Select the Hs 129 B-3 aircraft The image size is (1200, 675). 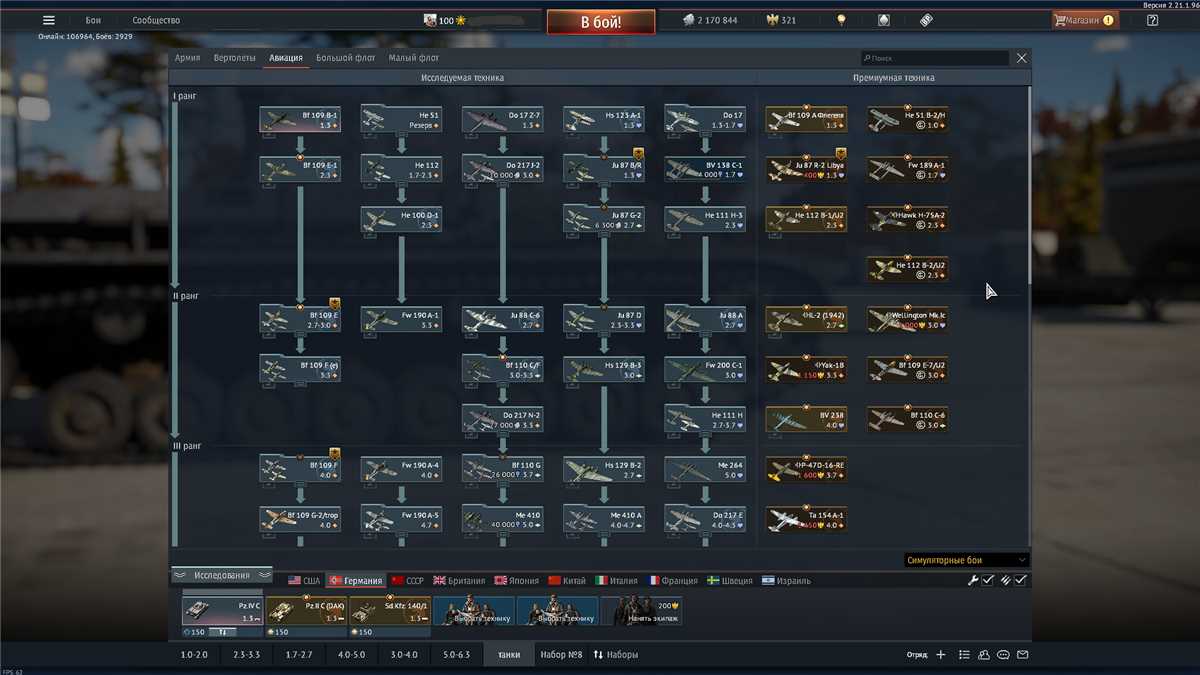tap(603, 370)
